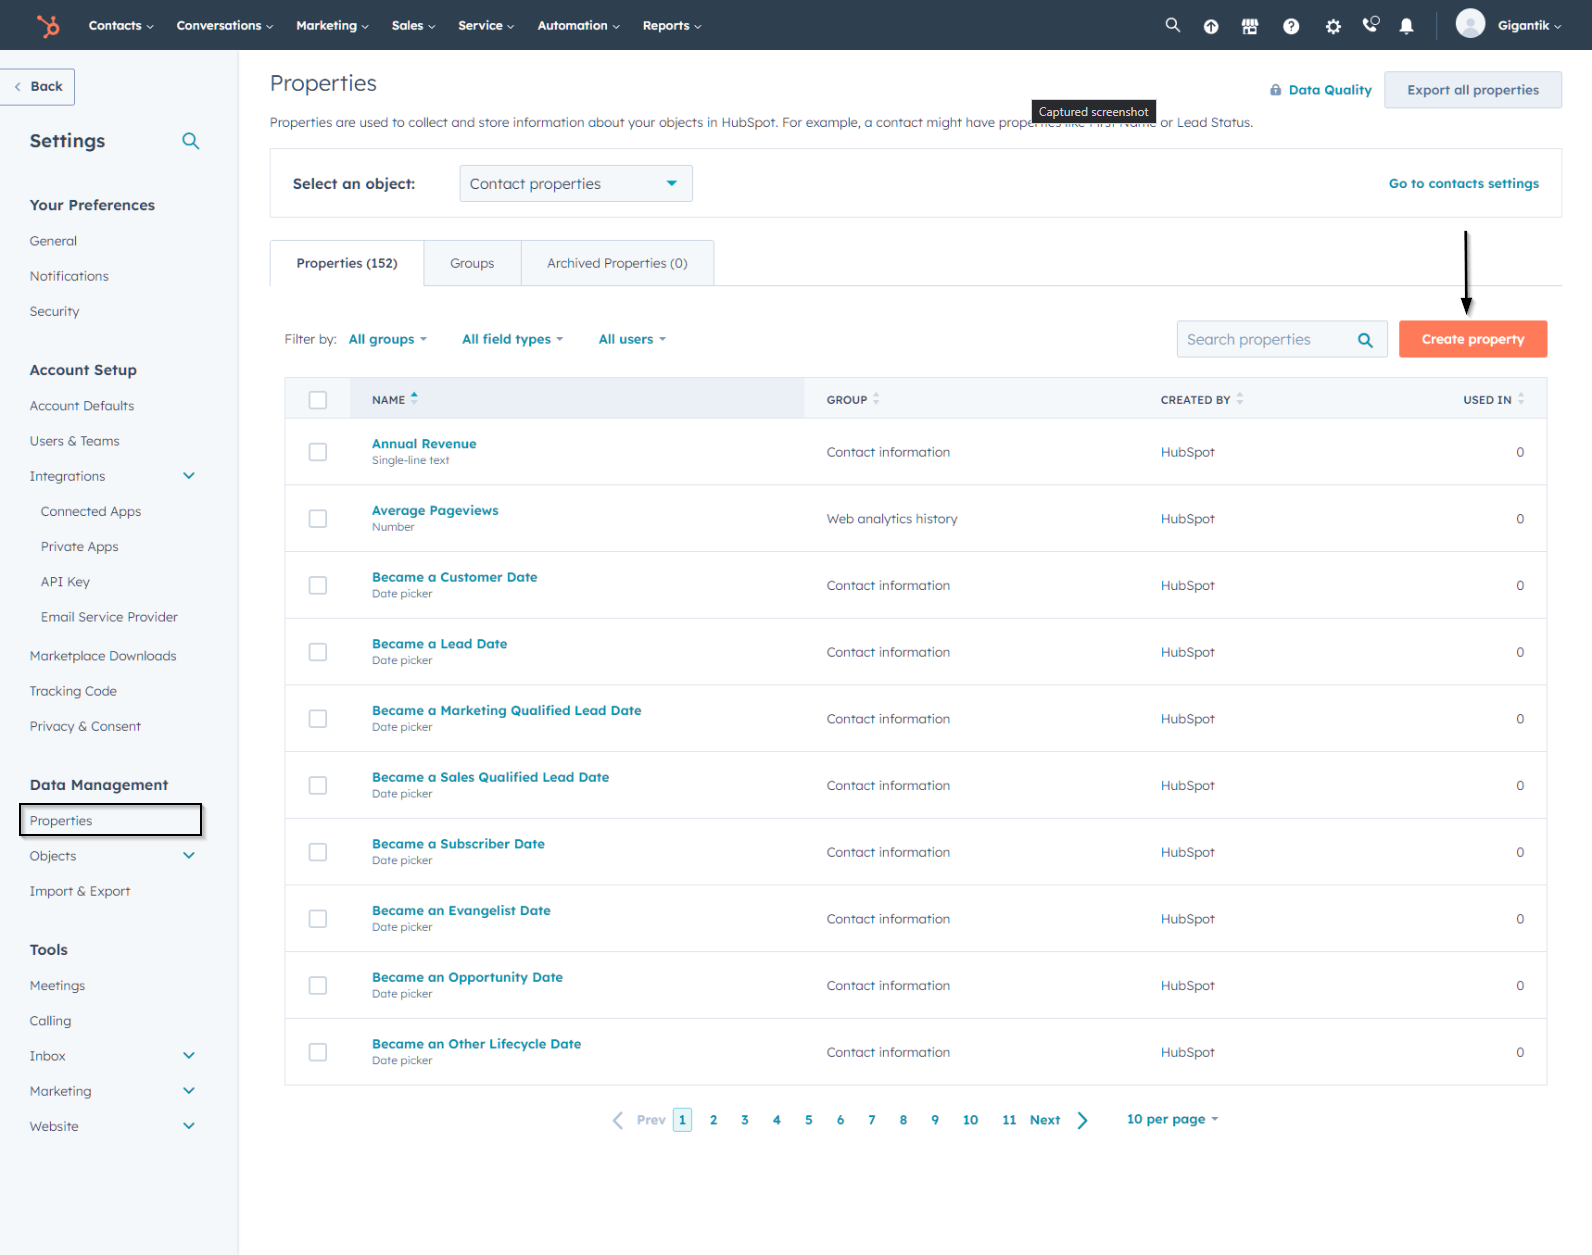Open the Conversations top menu
The height and width of the screenshot is (1255, 1592).
[x=225, y=26]
